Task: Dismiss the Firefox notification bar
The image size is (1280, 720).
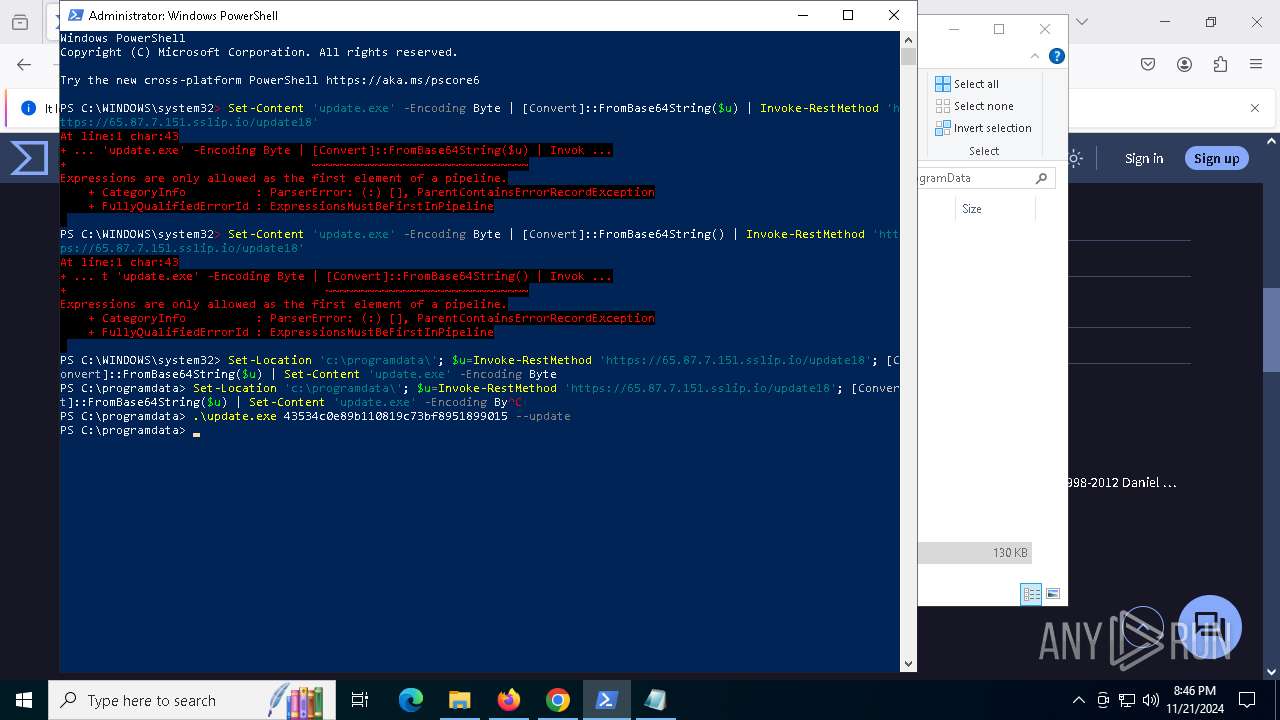Action: [1255, 108]
